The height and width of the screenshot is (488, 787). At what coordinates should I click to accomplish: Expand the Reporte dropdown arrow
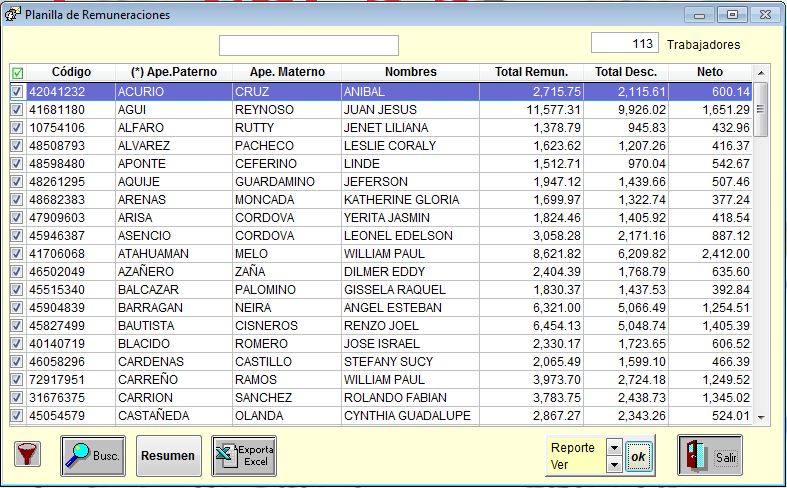coord(613,448)
